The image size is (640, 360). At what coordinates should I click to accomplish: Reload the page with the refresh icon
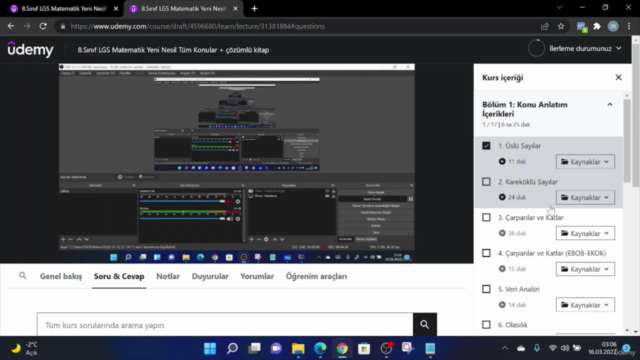click(43, 26)
